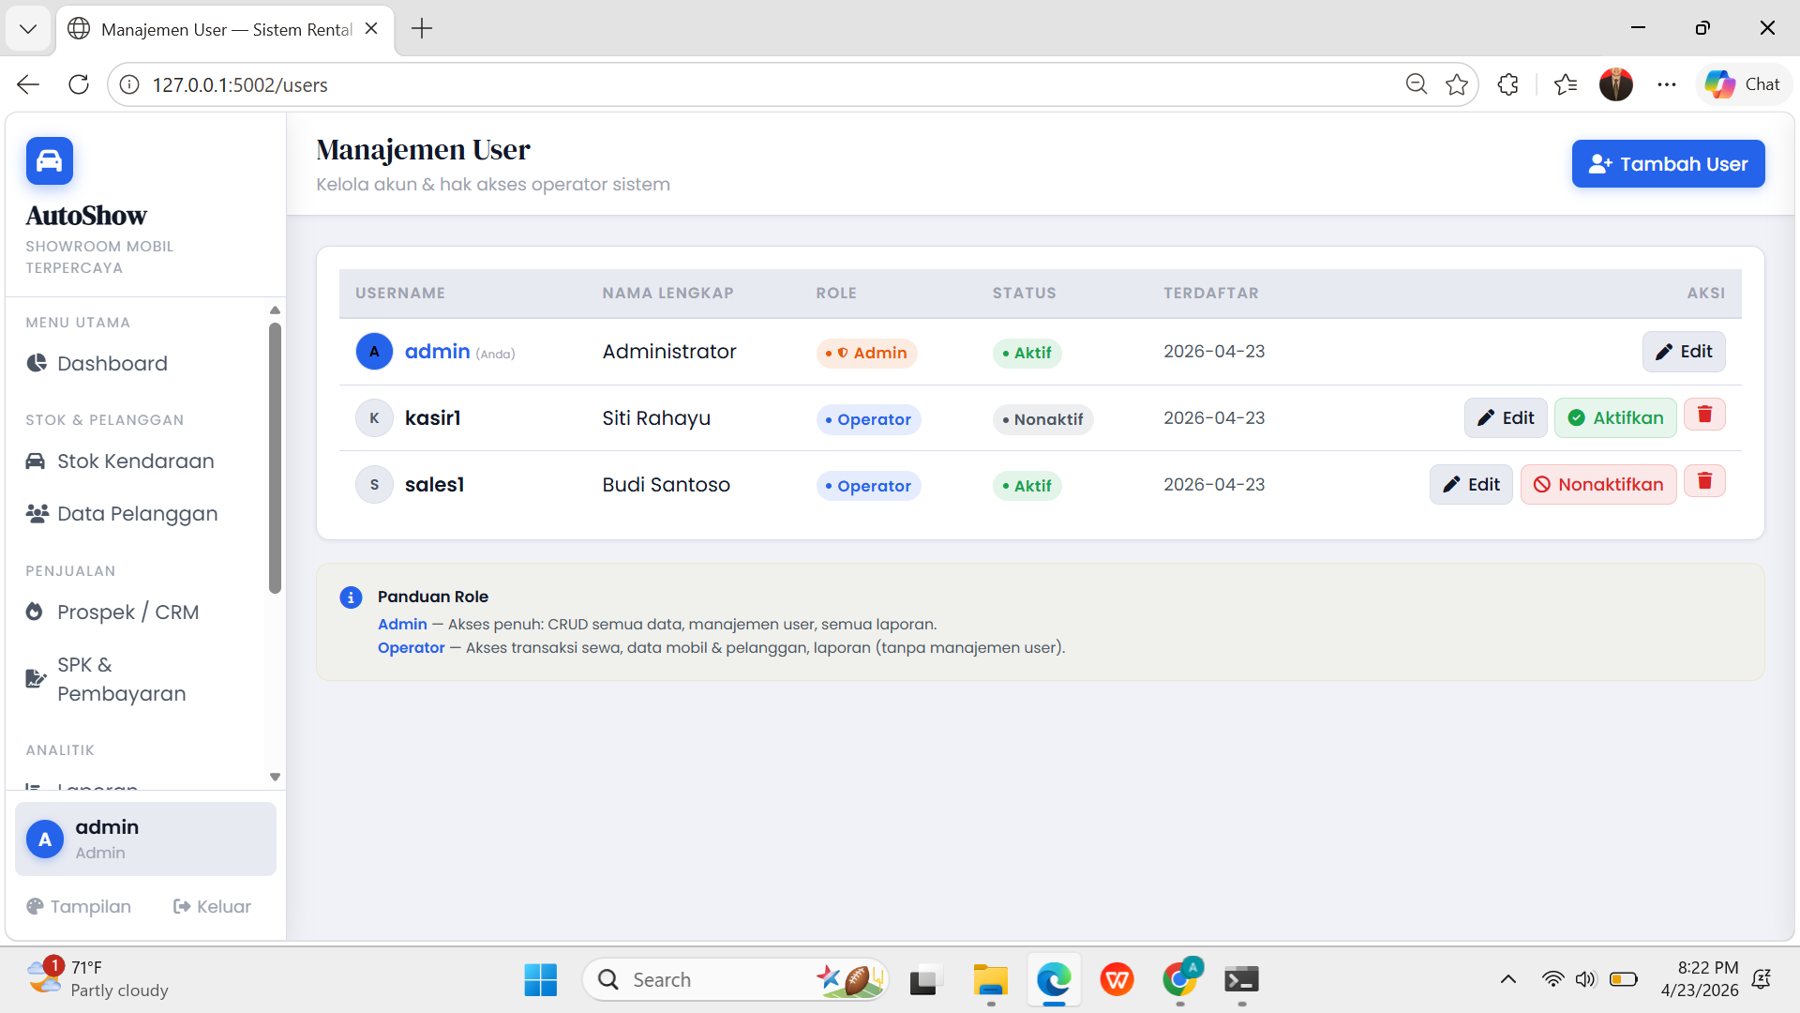The height and width of the screenshot is (1013, 1800).
Task: Open Stok Kendaraan menu item
Action: 135,461
